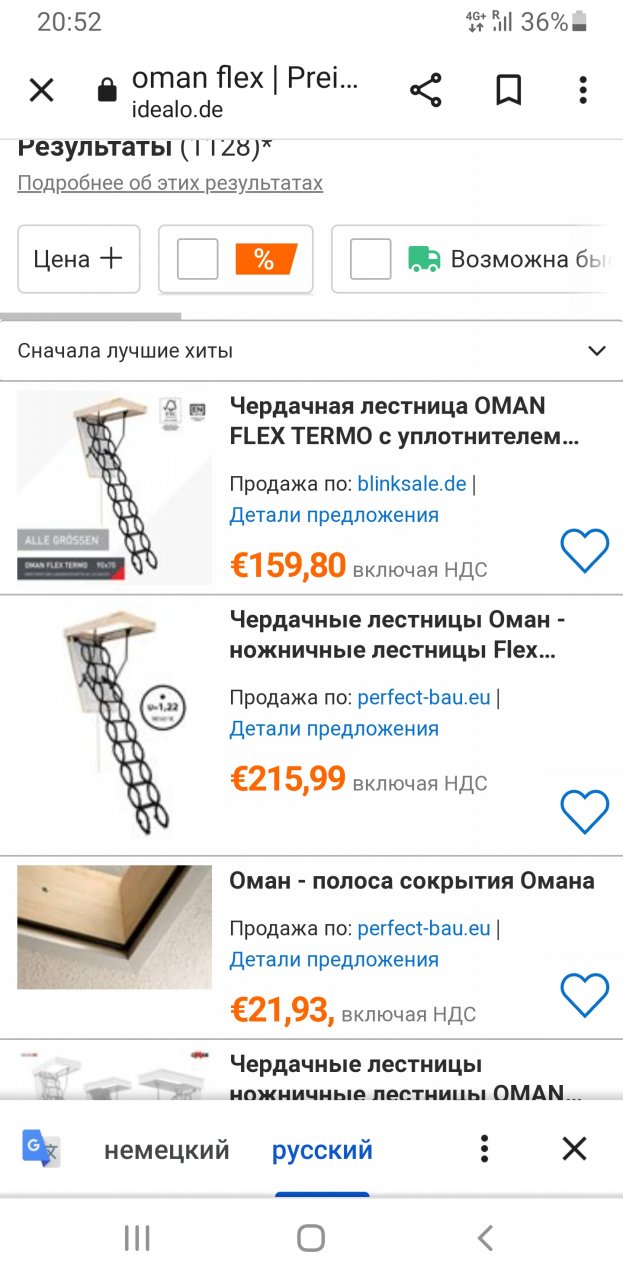Image resolution: width=623 pixels, height=1280 pixels.
Task: Enable the percent discount filter checkbox
Action: point(197,260)
